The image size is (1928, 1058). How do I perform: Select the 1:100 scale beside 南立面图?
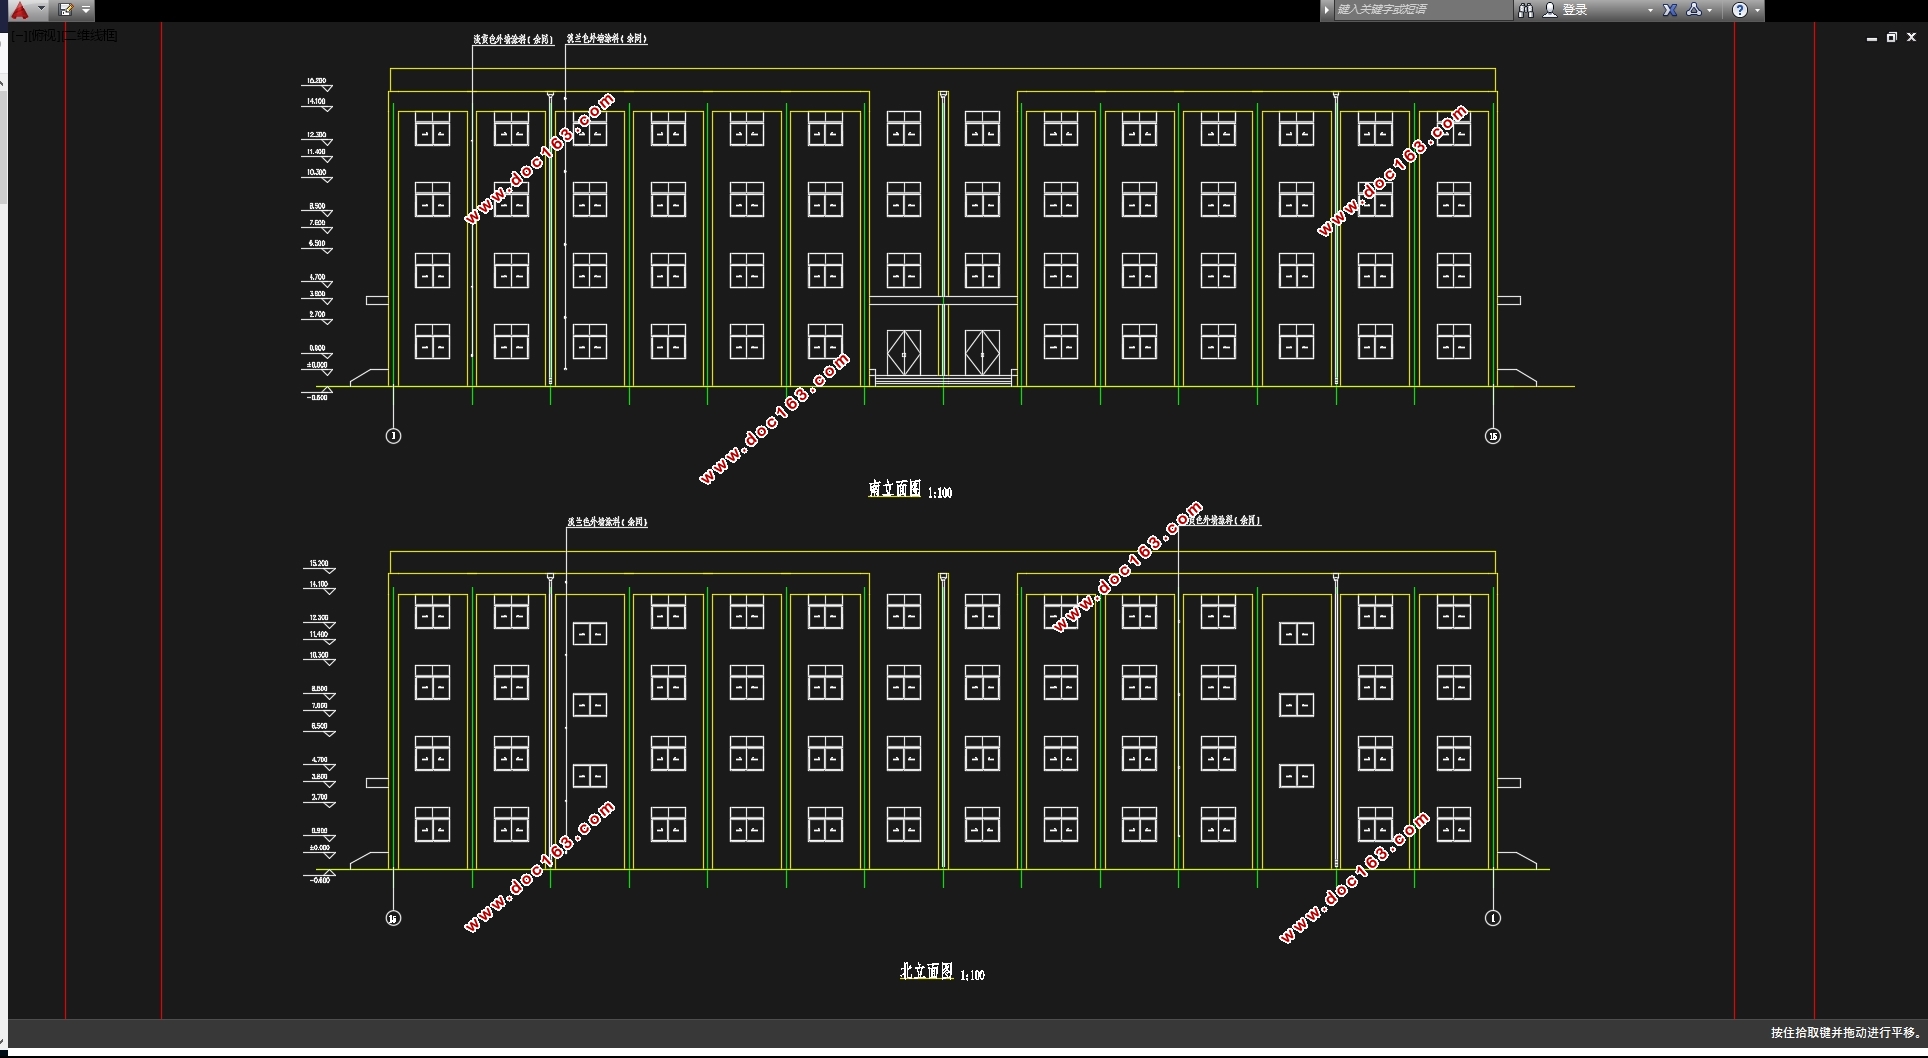[940, 493]
